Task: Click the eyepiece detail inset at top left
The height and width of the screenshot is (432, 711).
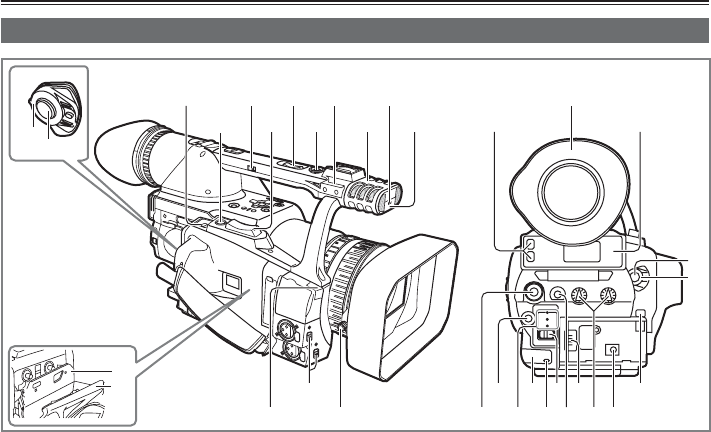Action: pyautogui.click(x=49, y=113)
